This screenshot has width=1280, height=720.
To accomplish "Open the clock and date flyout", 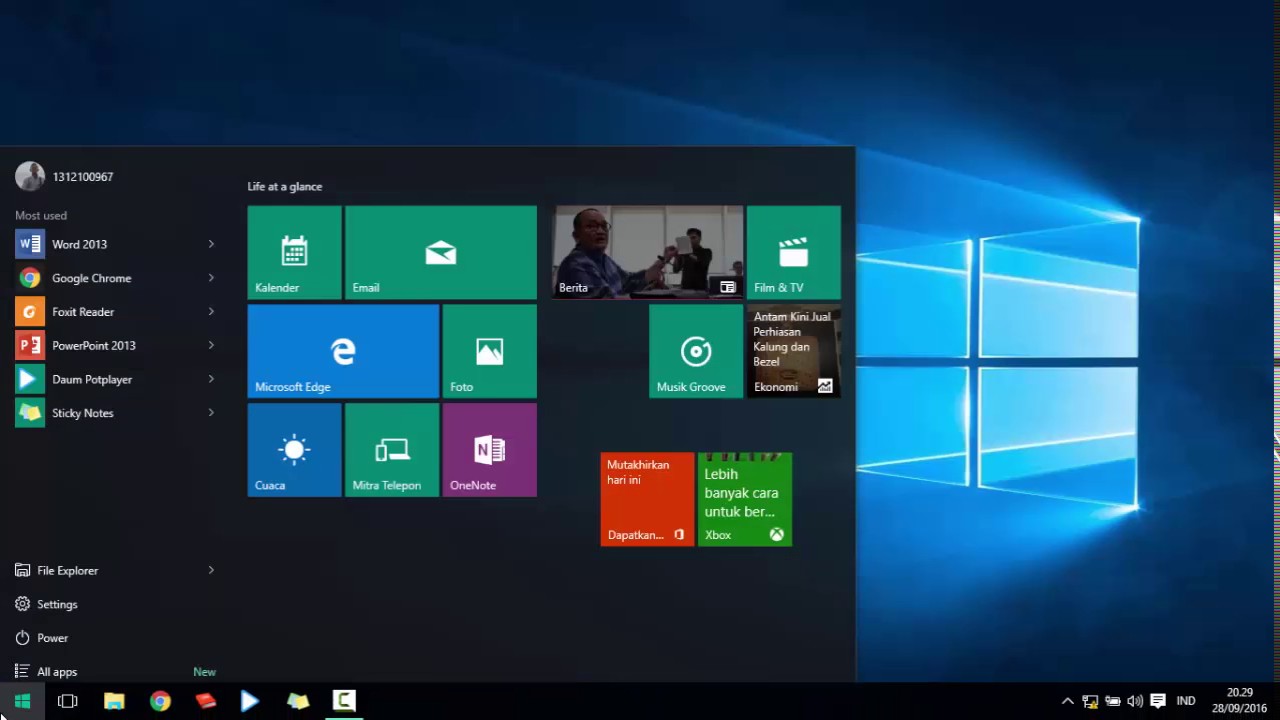I will pyautogui.click(x=1239, y=700).
